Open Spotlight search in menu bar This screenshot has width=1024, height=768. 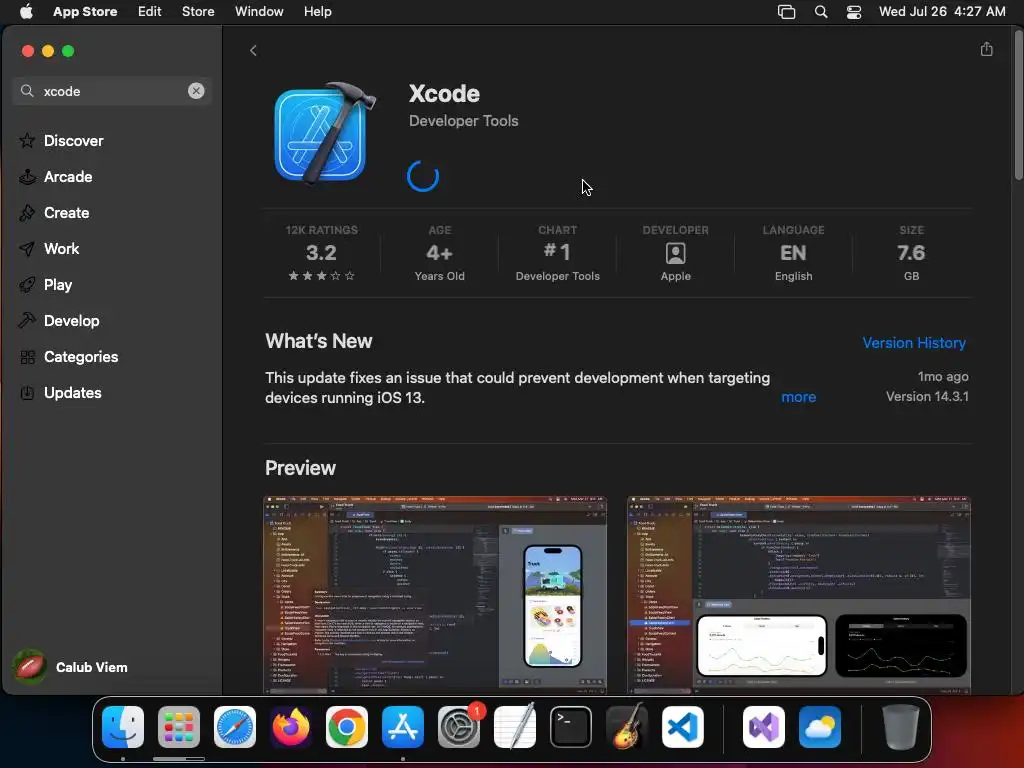pyautogui.click(x=821, y=12)
